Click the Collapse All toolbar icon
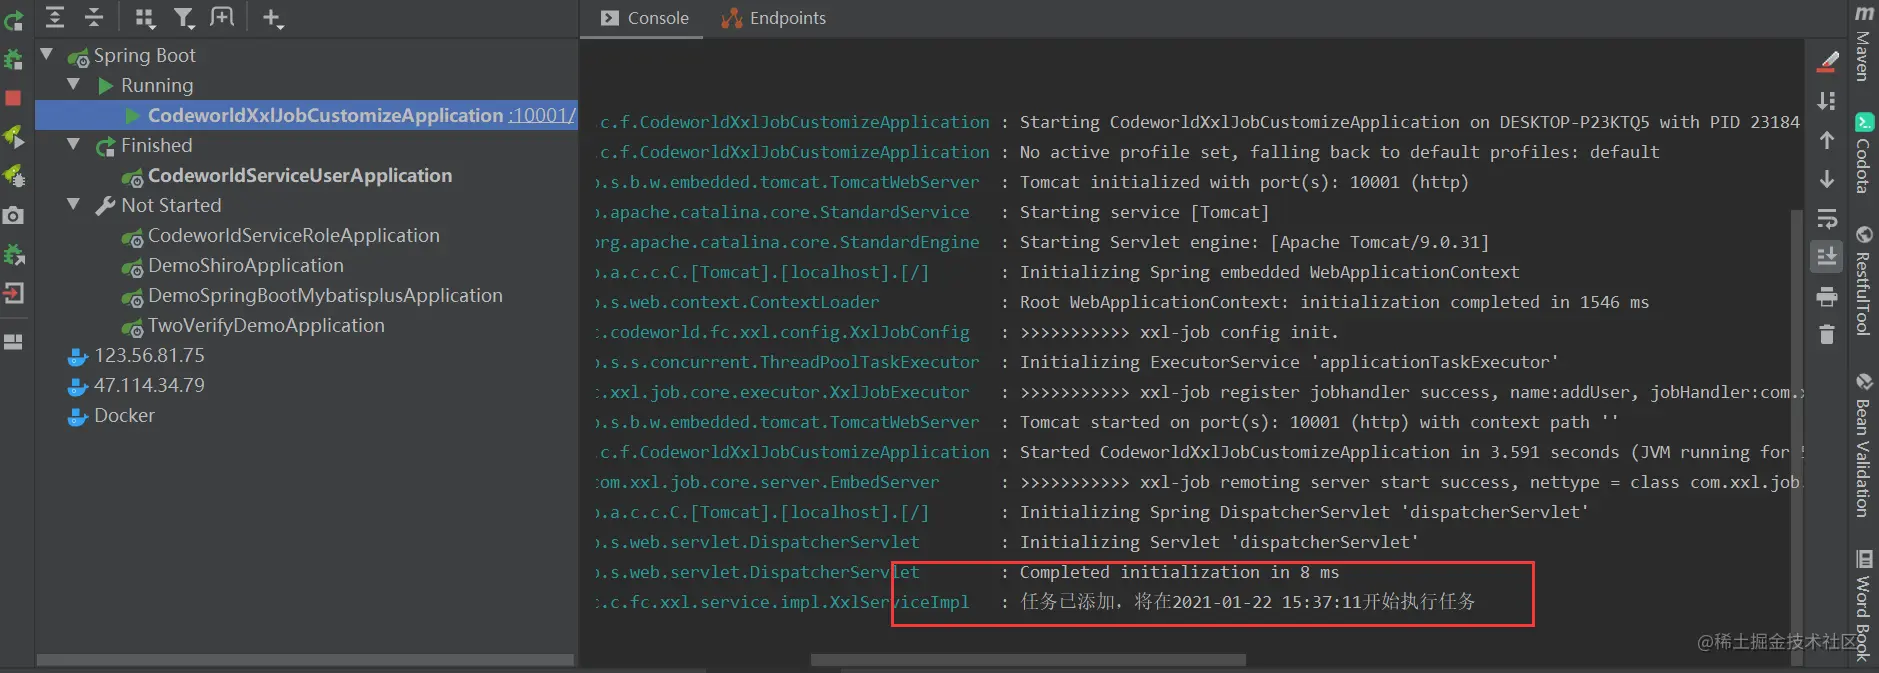Screen dimensions: 1879x673 click(94, 17)
